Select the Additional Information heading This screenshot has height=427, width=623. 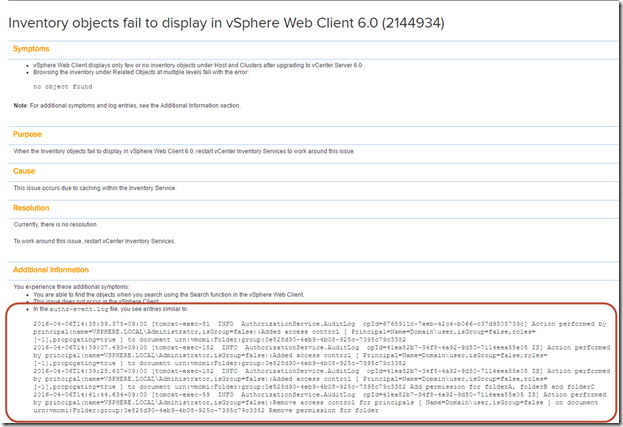click(x=51, y=270)
